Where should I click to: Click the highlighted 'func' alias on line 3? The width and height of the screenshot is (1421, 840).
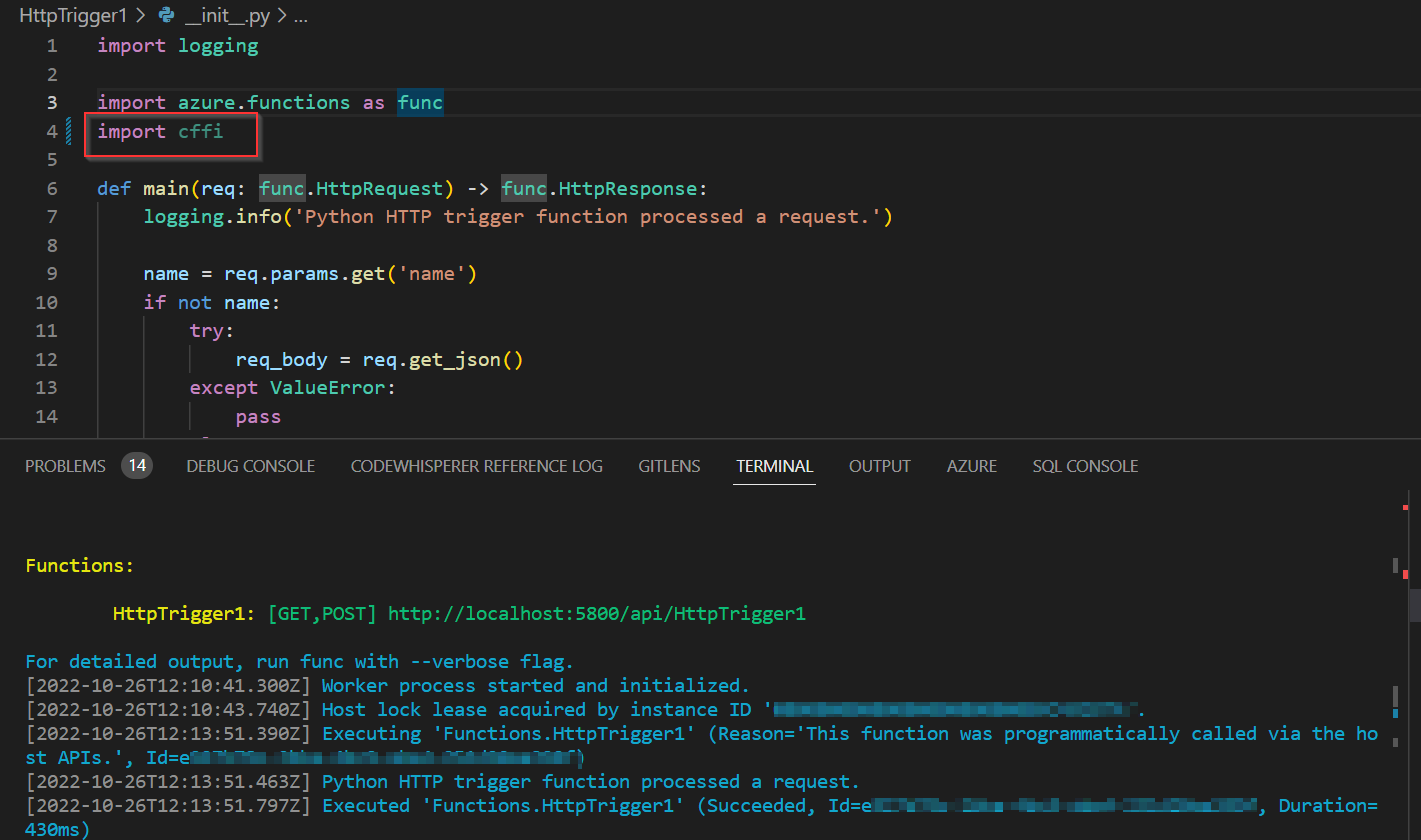420,103
